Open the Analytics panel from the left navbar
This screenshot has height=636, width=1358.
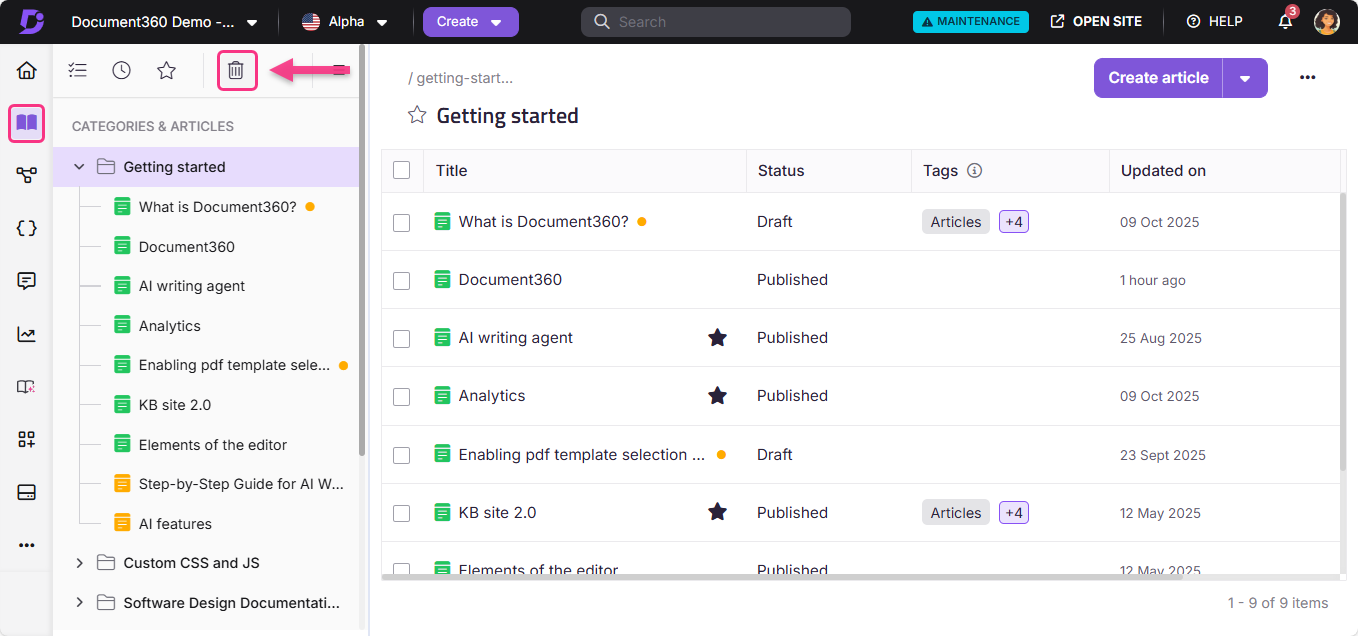(x=26, y=334)
